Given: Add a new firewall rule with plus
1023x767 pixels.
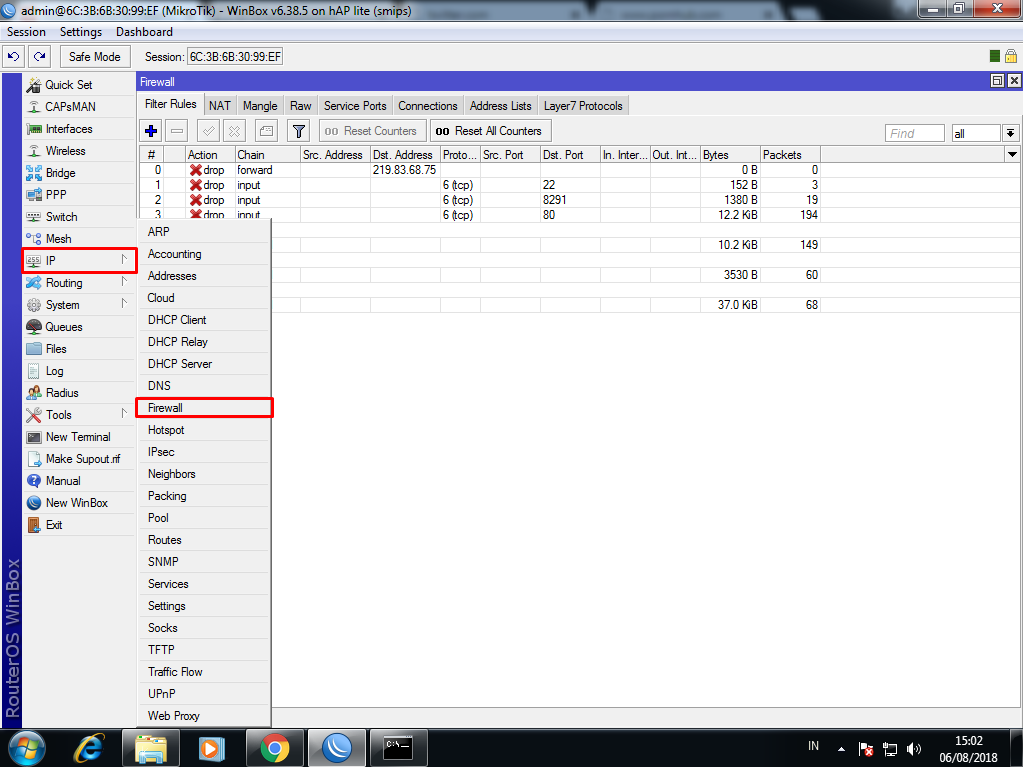Looking at the screenshot, I should pos(151,131).
